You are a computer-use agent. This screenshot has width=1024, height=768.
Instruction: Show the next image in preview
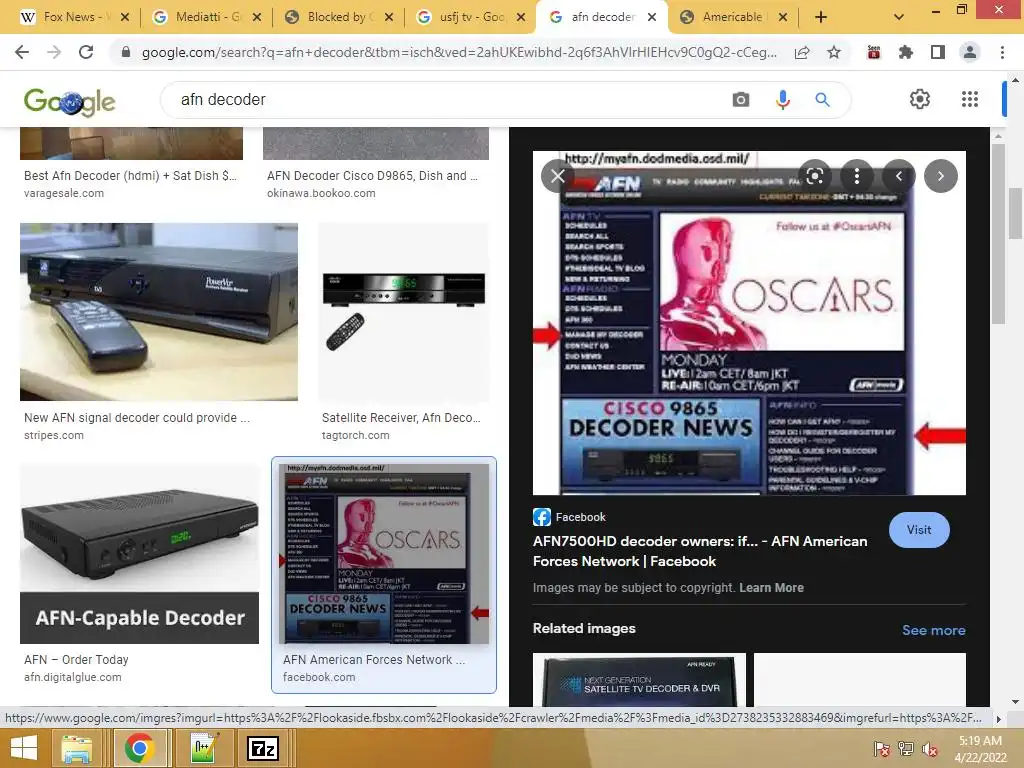click(x=940, y=176)
